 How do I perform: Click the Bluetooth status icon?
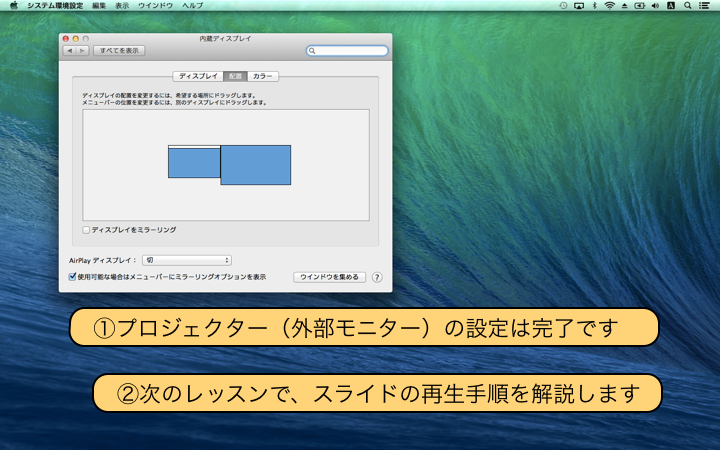click(x=594, y=6)
